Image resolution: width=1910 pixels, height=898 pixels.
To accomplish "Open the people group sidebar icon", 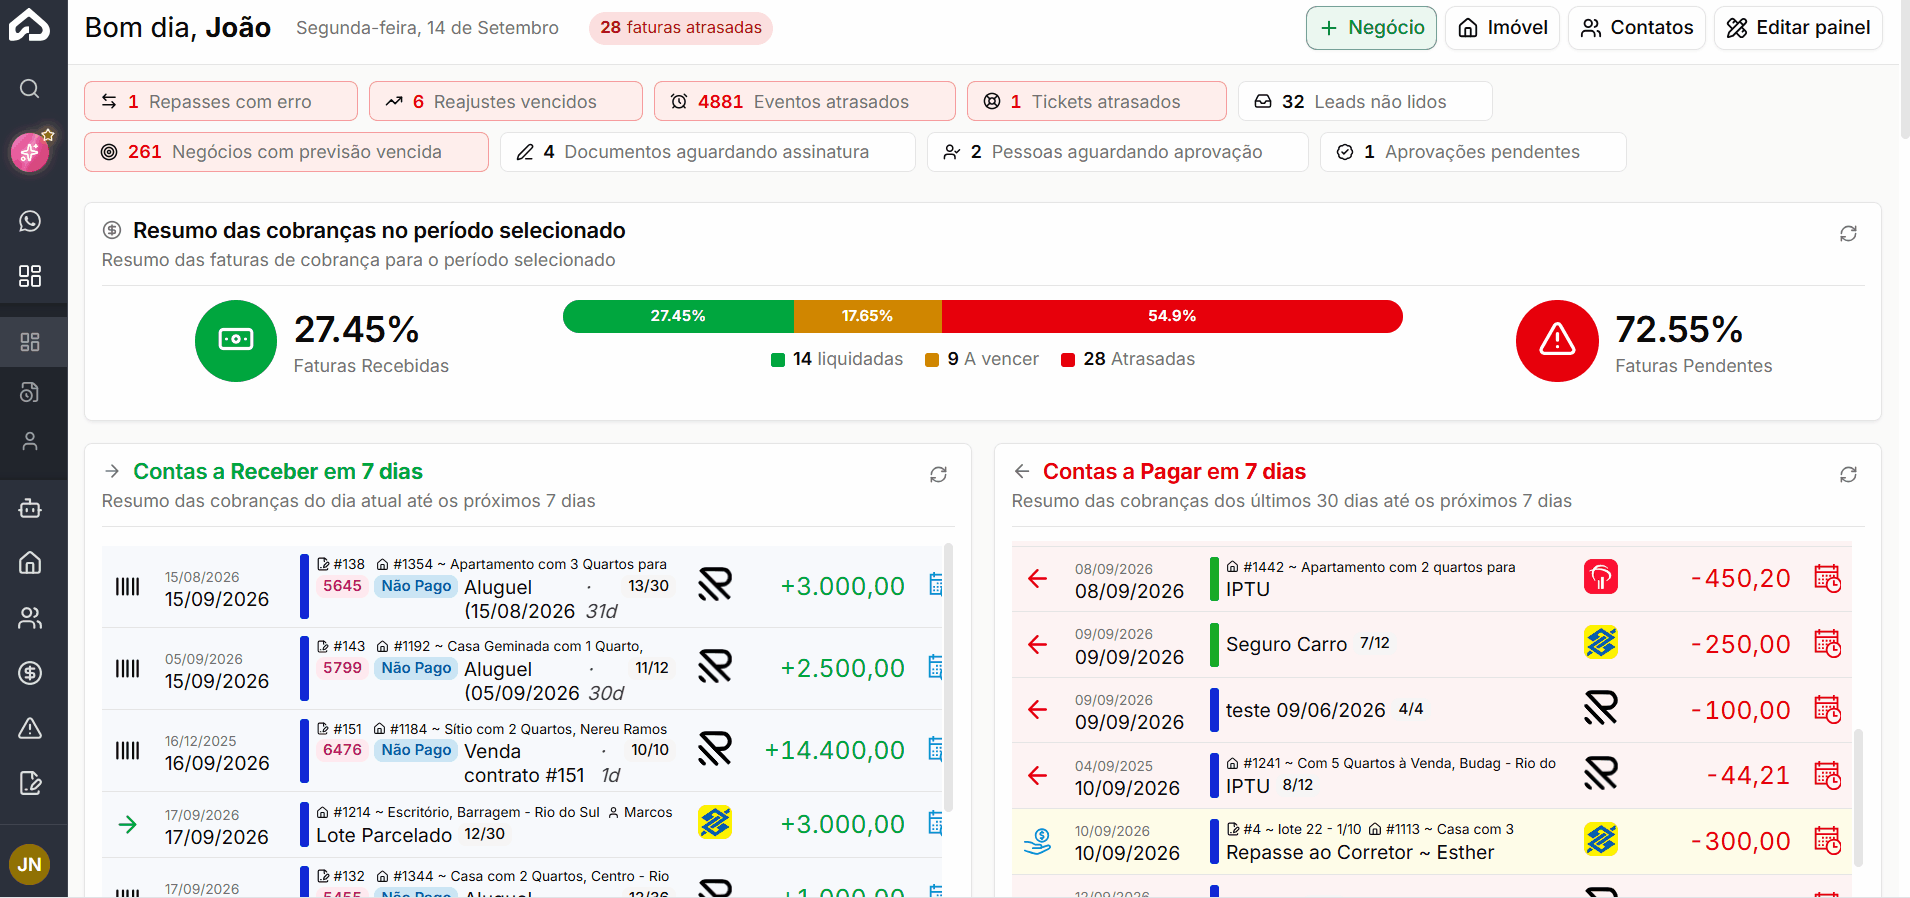I will tap(30, 618).
